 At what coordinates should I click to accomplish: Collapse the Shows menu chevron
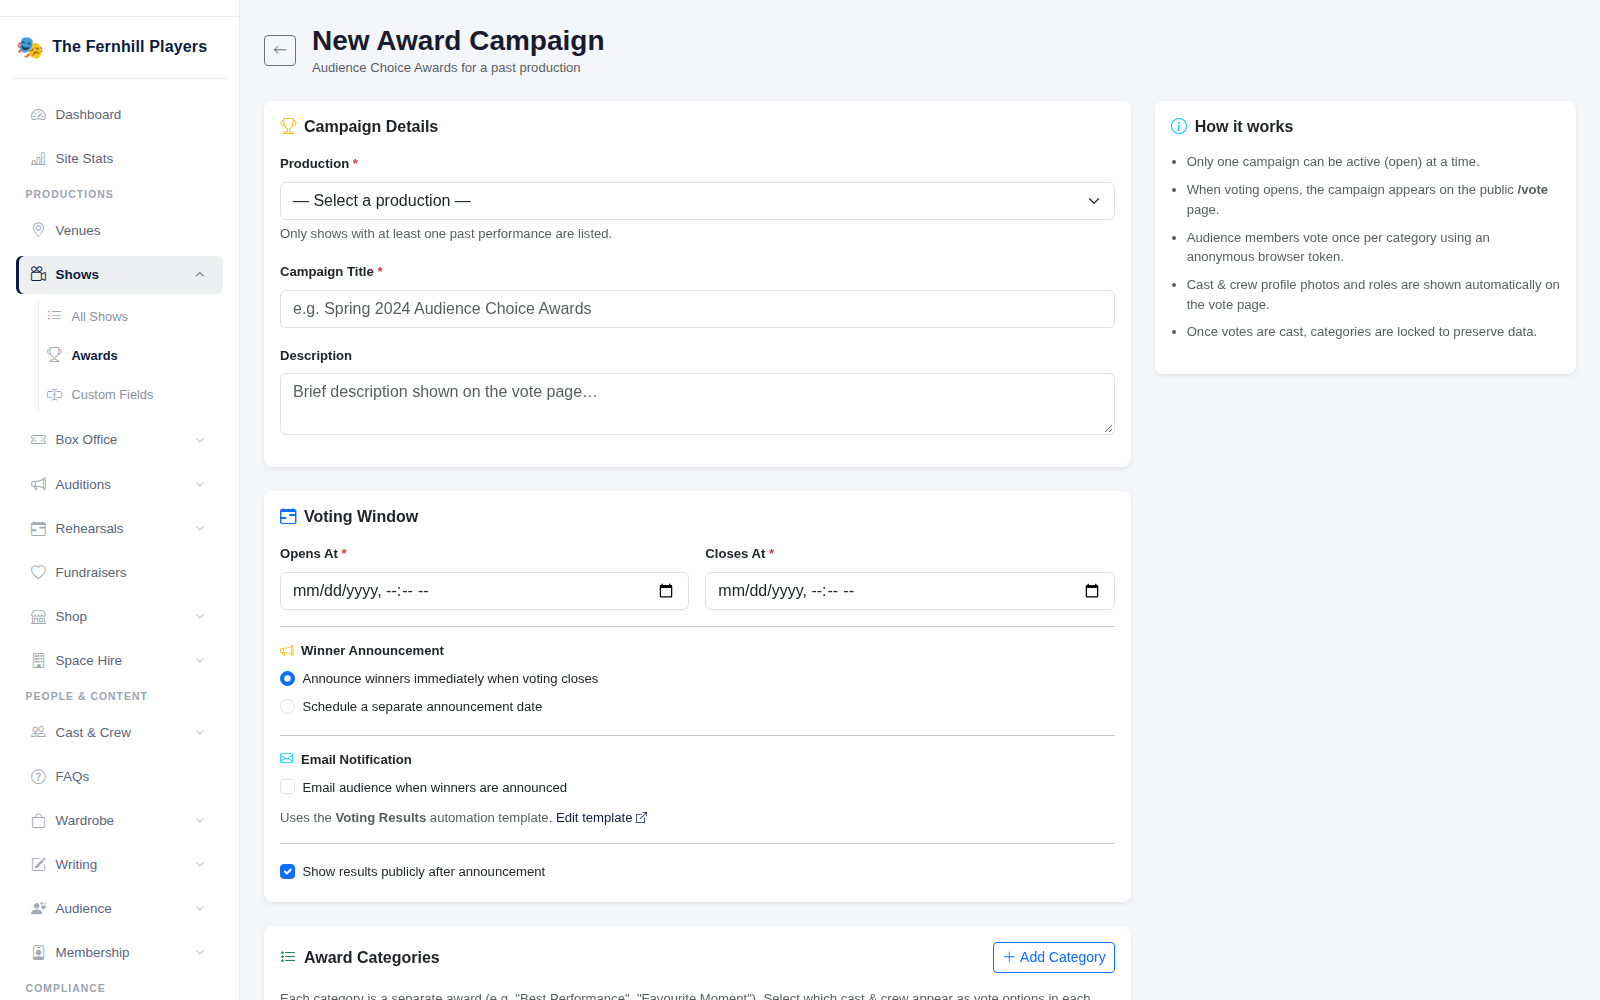click(200, 275)
